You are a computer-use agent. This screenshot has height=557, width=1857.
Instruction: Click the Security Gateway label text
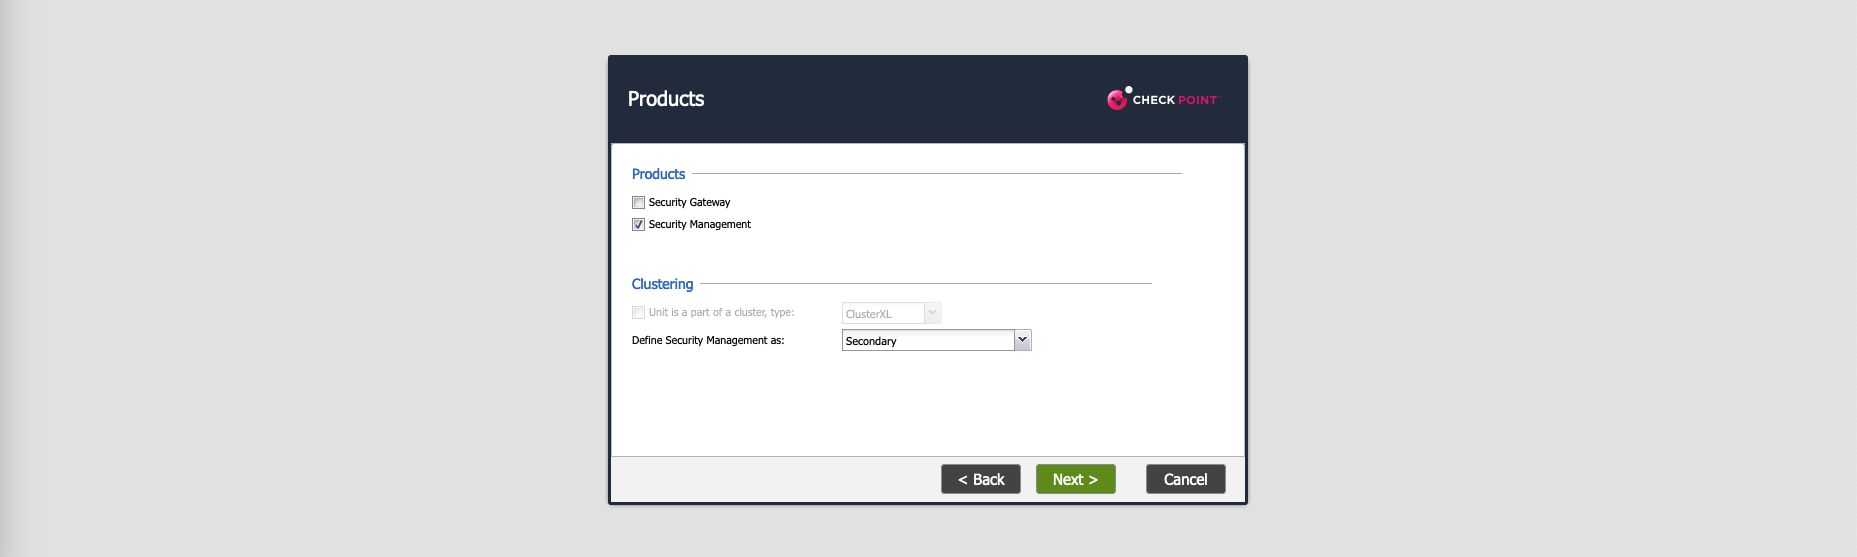point(689,203)
